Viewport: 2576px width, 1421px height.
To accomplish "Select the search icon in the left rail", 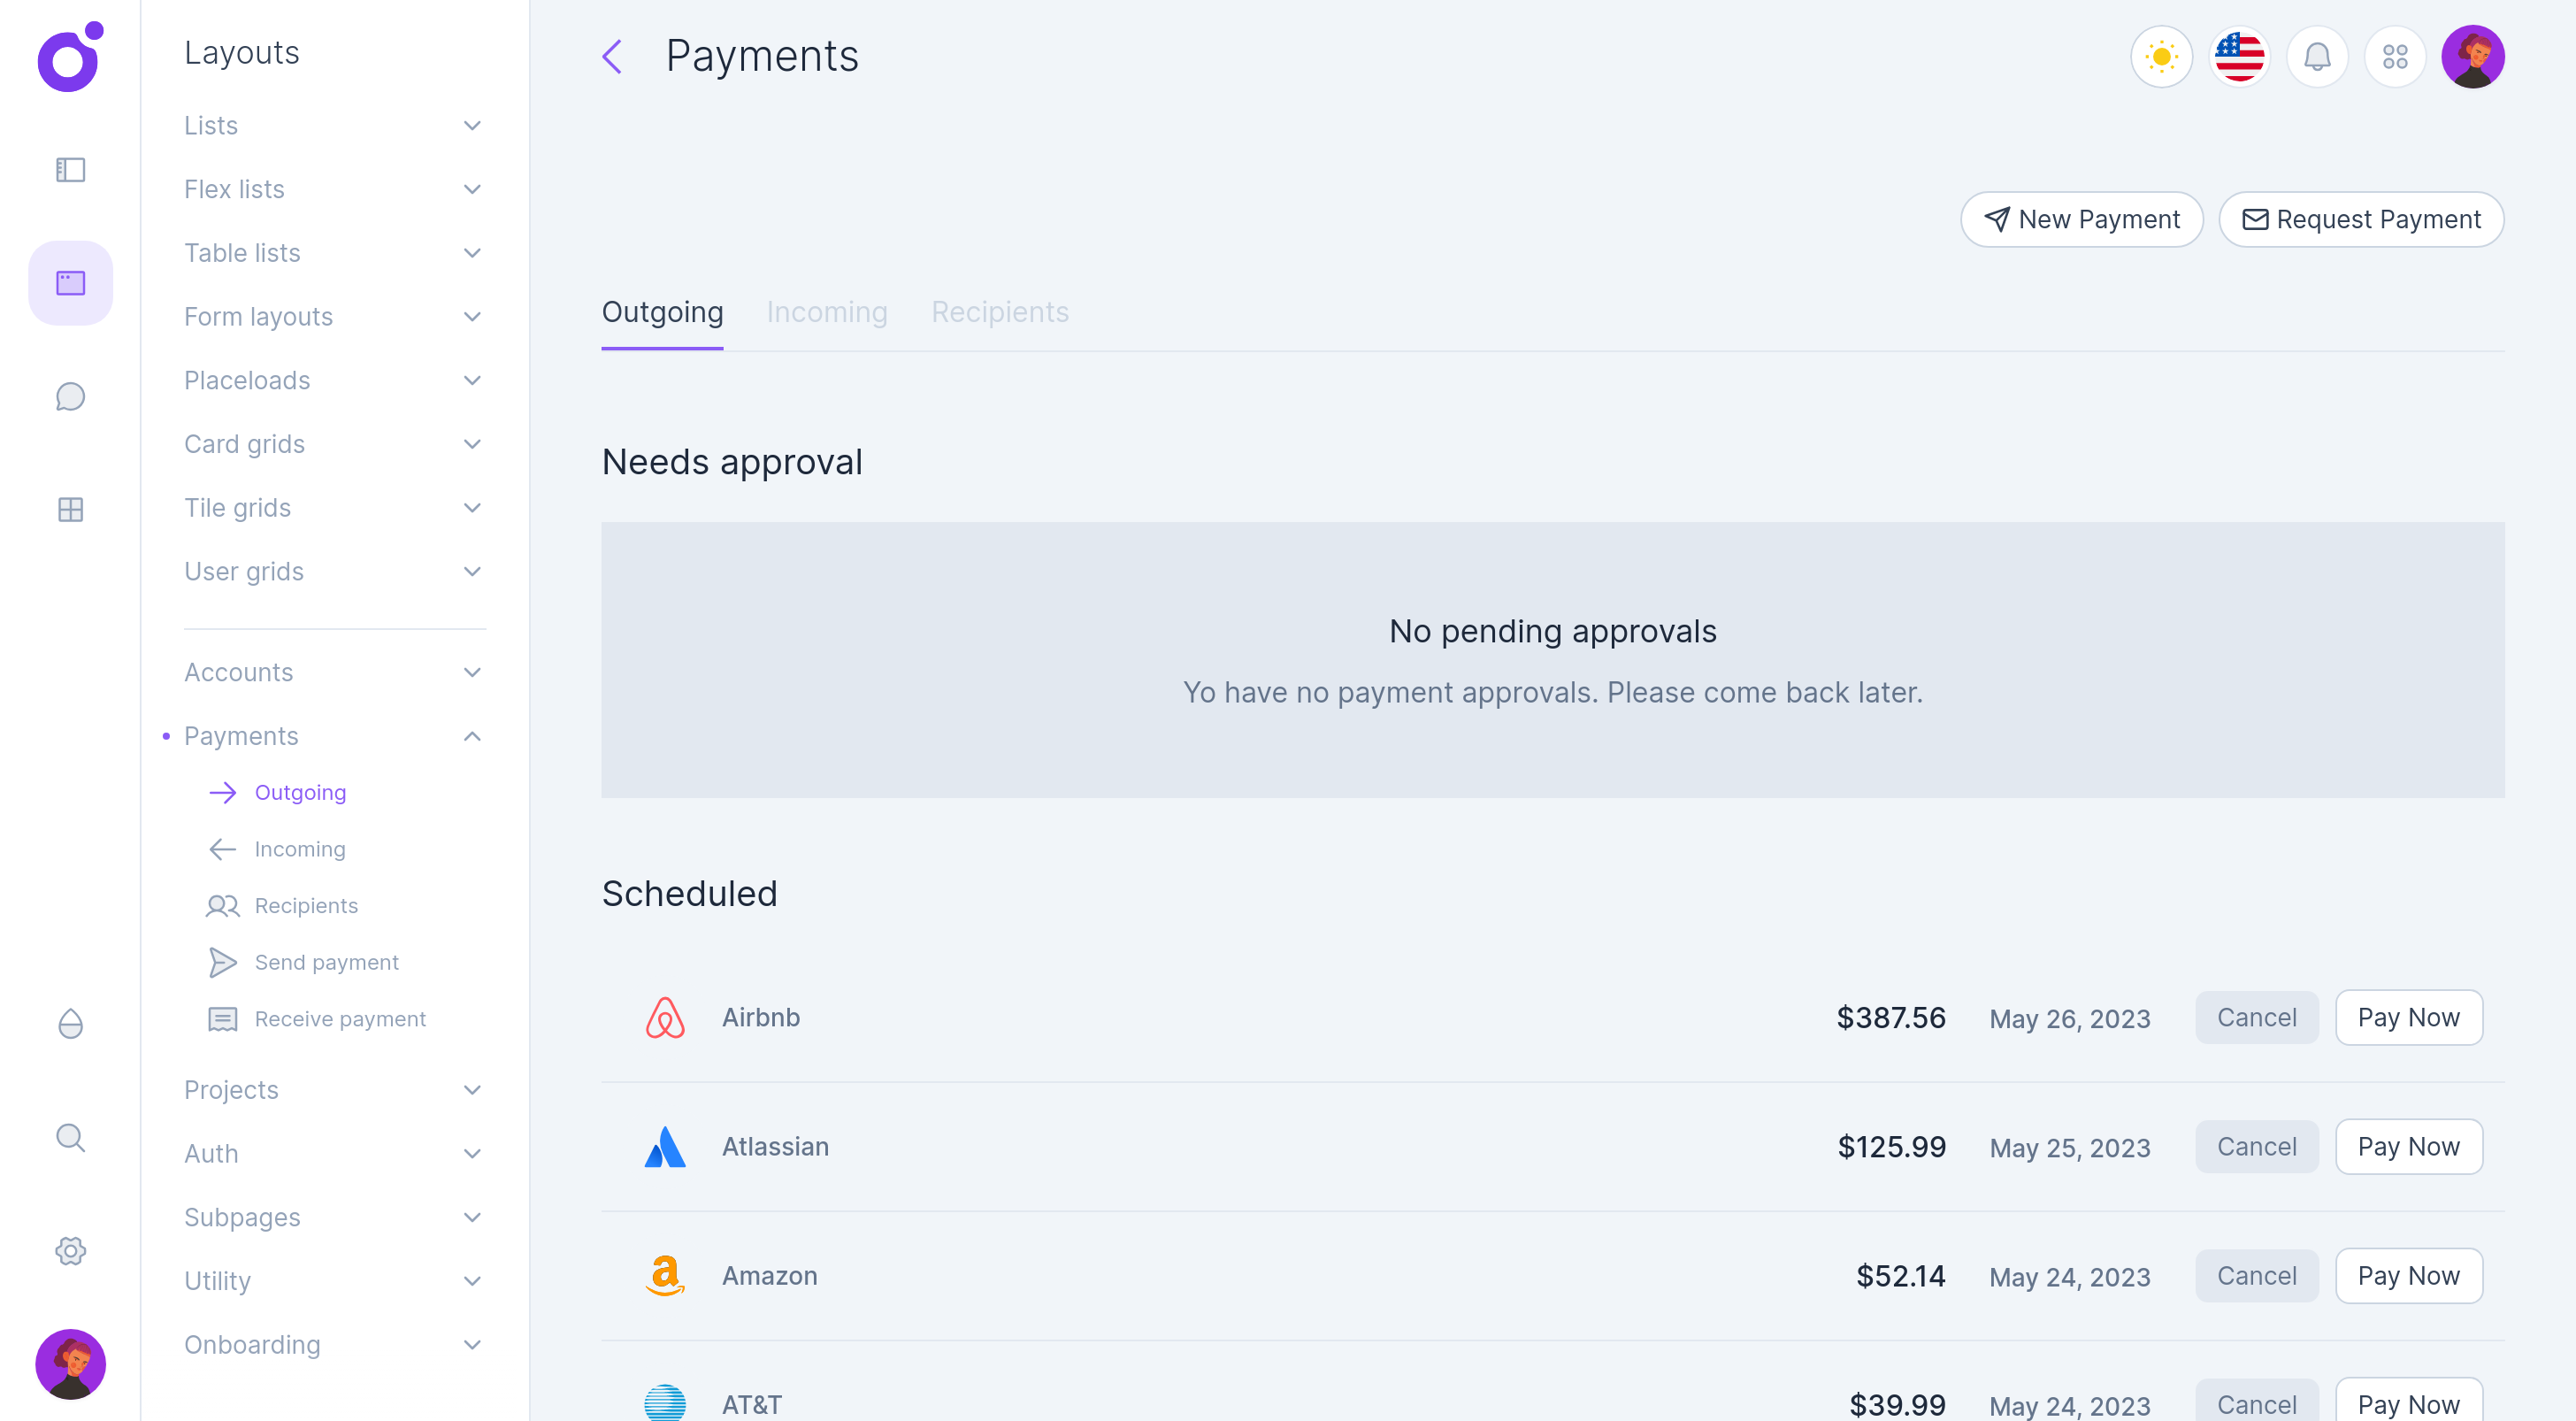I will click(x=70, y=1137).
